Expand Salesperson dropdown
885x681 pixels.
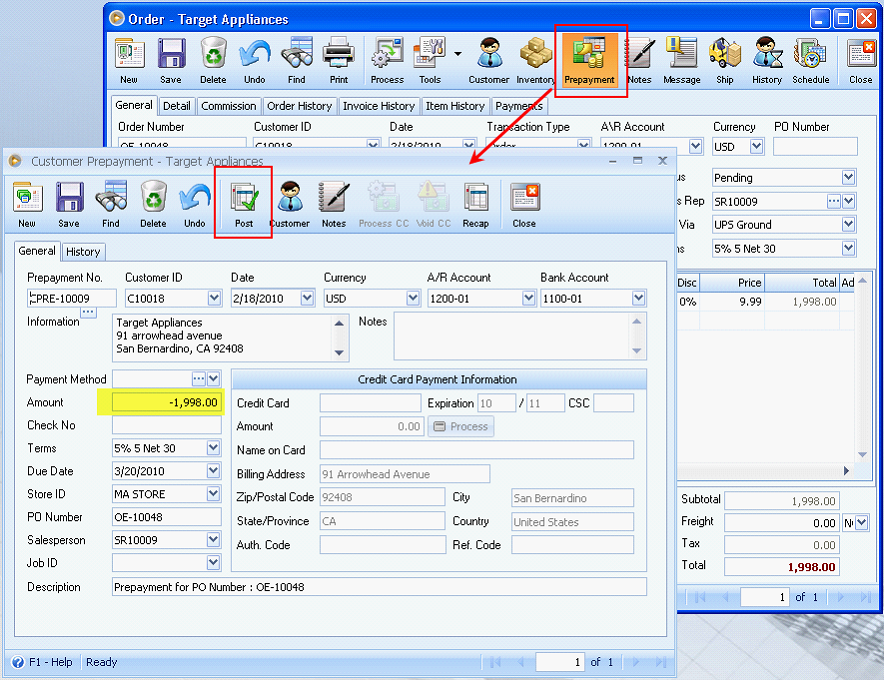[x=213, y=540]
